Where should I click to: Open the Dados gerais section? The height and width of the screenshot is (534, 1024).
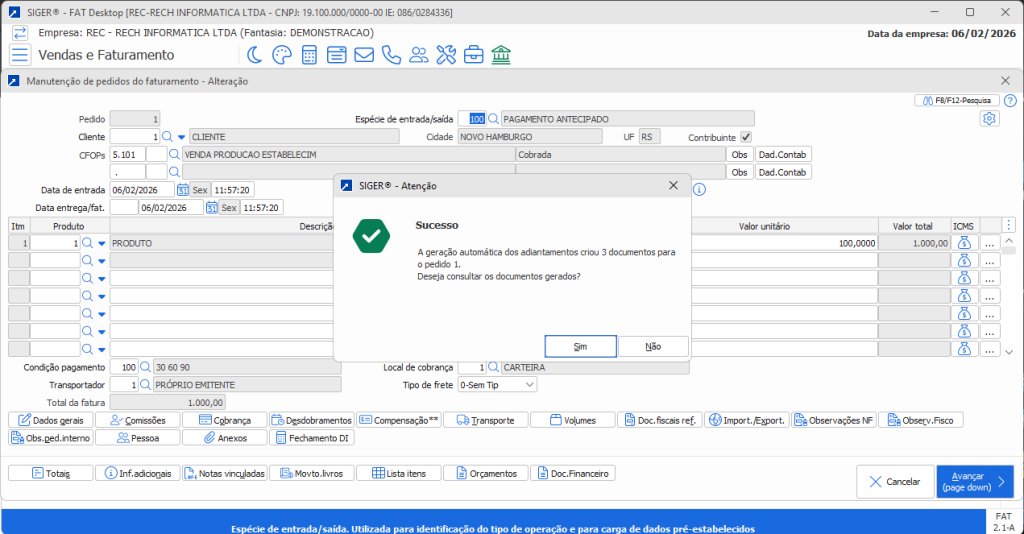(50, 420)
